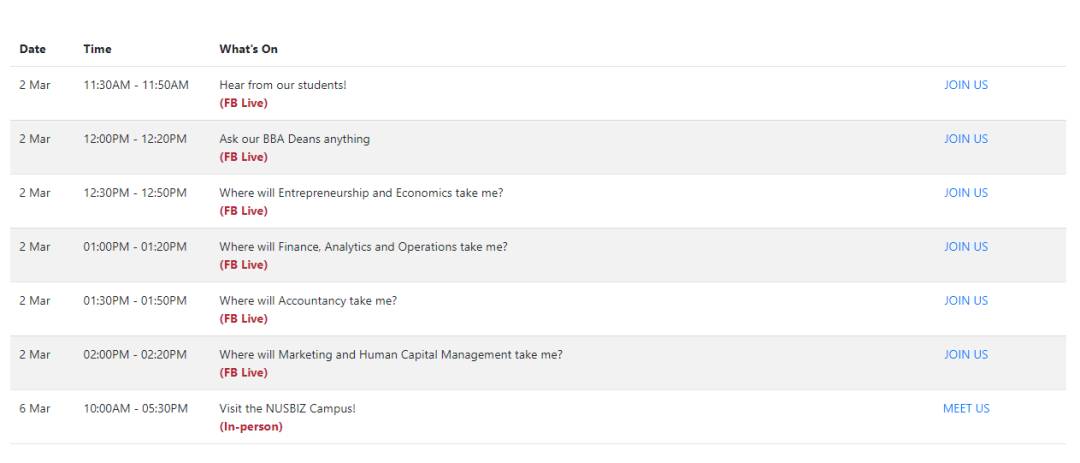Select the "Ask our BBA Deans anything" title

coord(294,140)
